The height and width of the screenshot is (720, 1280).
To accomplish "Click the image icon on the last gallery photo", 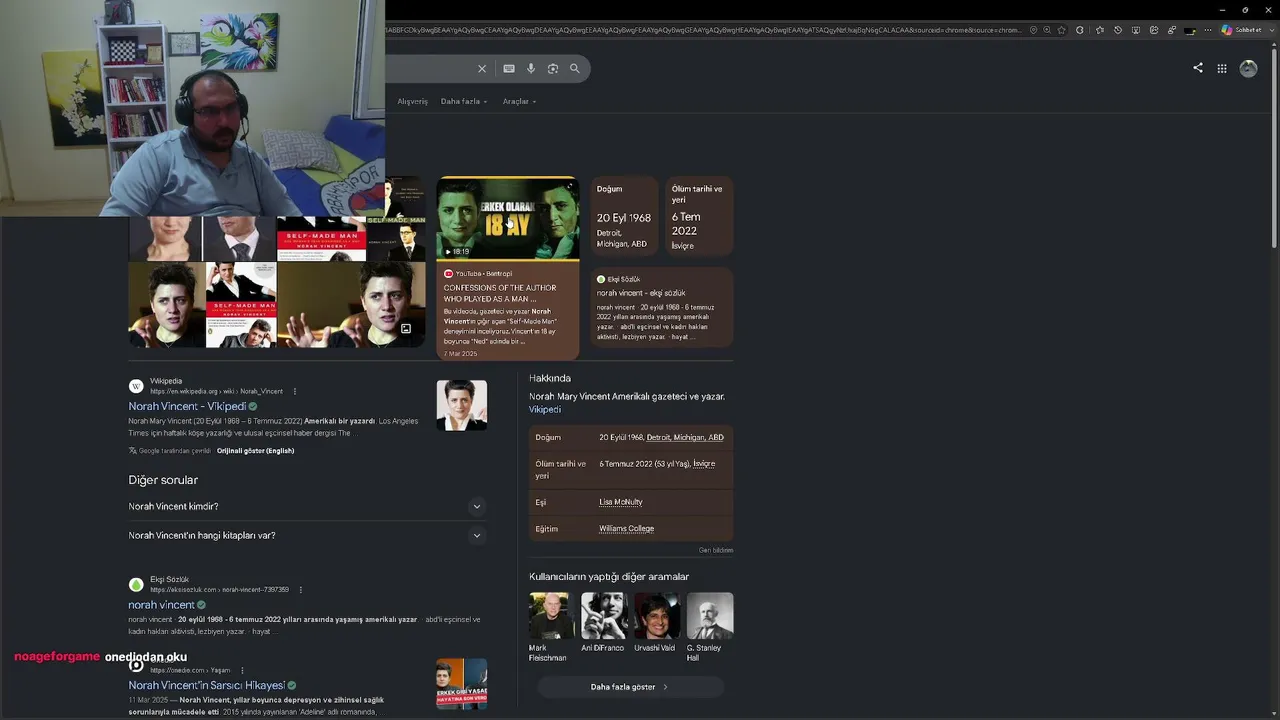I will click(406, 329).
